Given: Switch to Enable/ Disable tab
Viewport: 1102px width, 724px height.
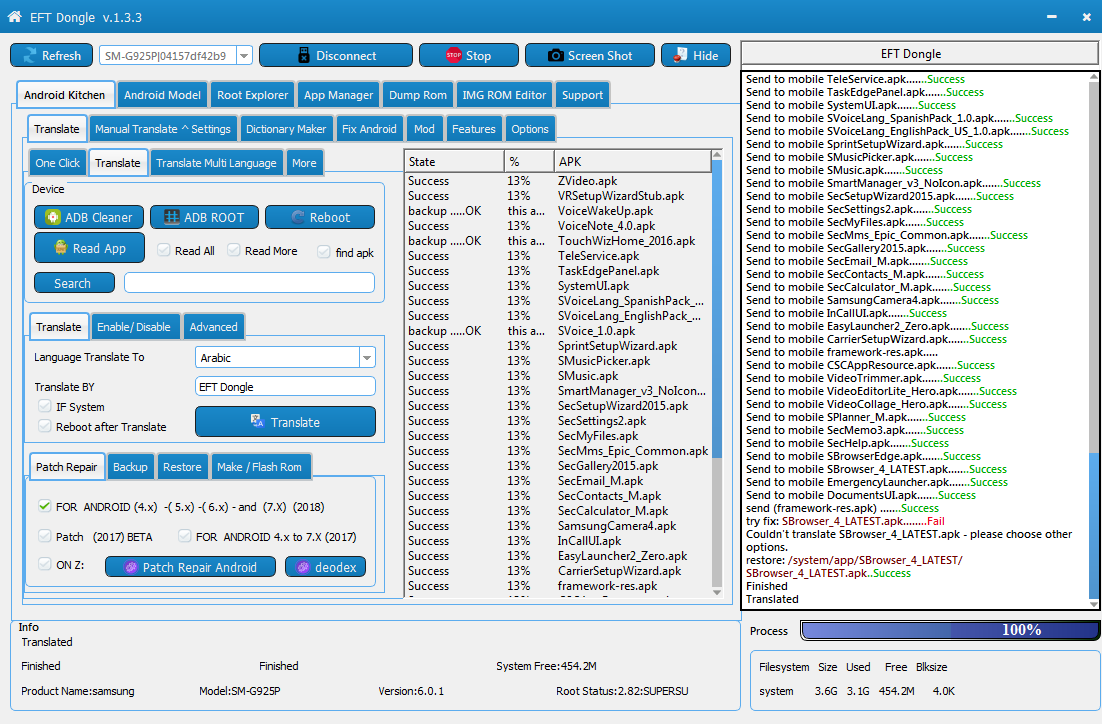Looking at the screenshot, I should tap(134, 327).
